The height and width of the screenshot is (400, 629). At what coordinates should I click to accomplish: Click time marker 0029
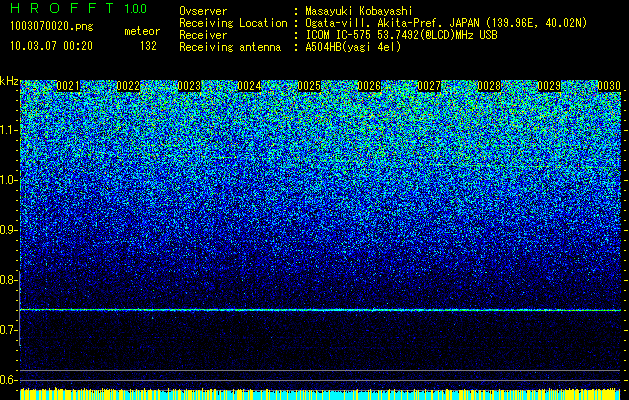pos(549,86)
